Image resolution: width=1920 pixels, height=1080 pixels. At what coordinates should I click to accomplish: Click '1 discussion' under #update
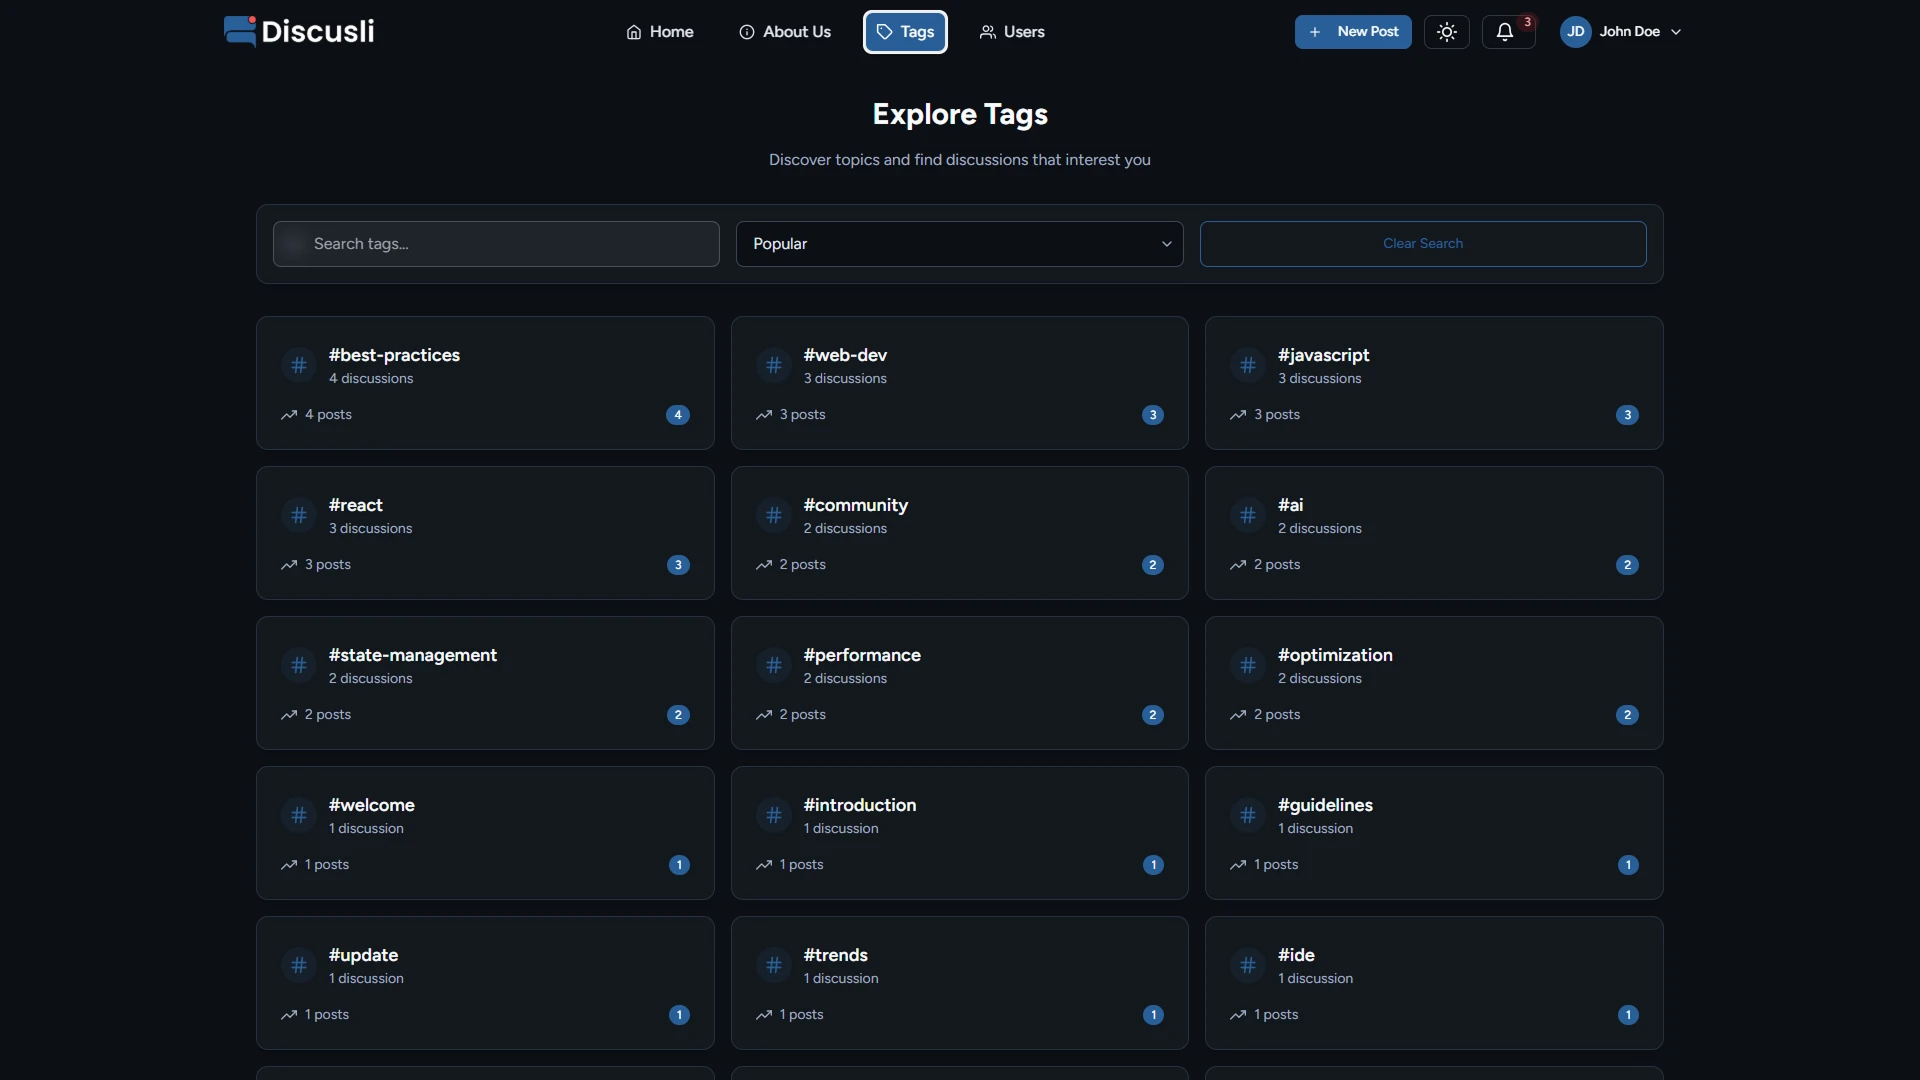[366, 979]
